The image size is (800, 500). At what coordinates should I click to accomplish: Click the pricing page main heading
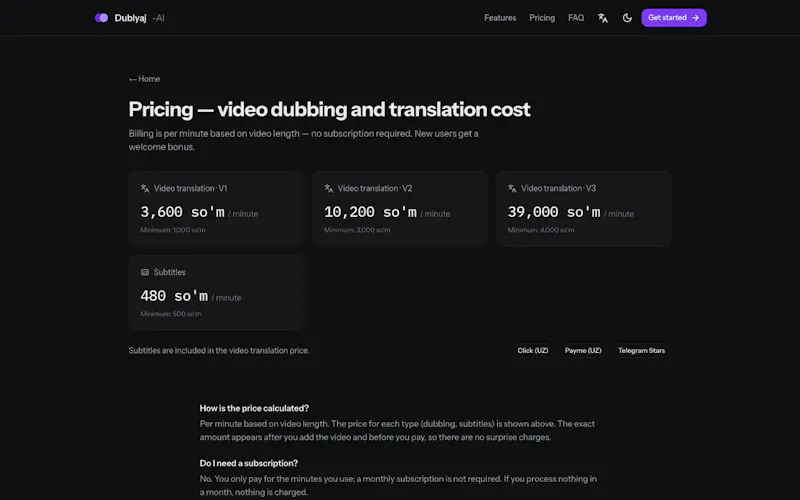pos(329,109)
